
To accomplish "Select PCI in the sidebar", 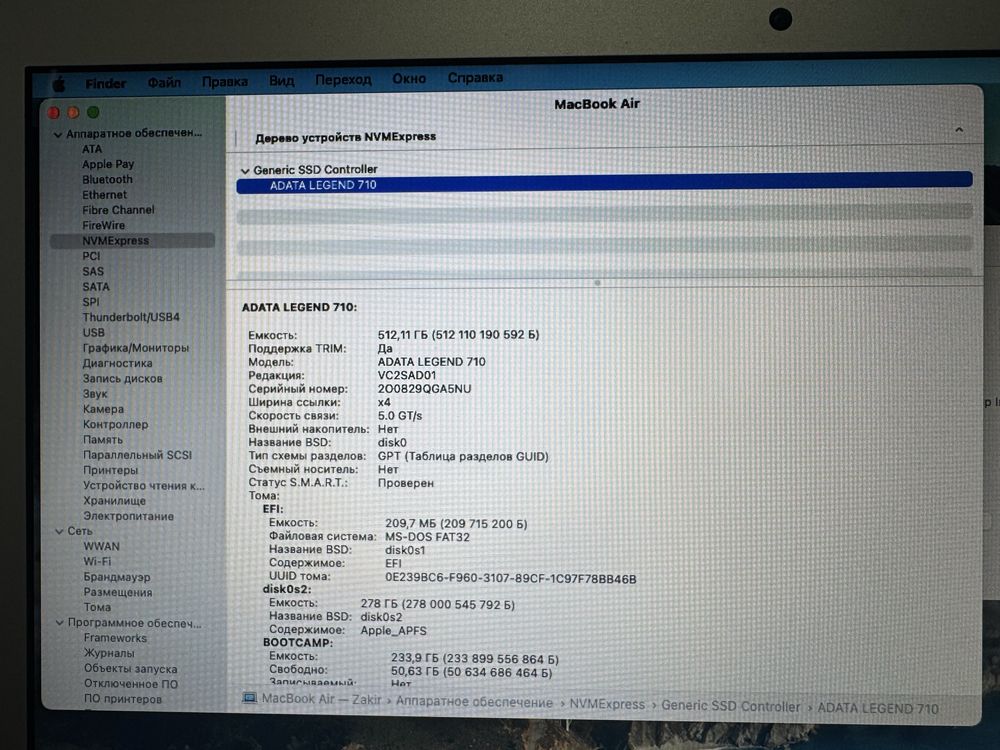I will pos(91,256).
